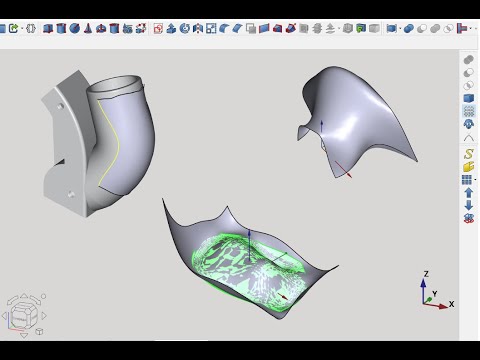Screen dimensions: 480x360
Task: Toggle the highlighted mesh grid icon in sidebar
Action: click(469, 111)
